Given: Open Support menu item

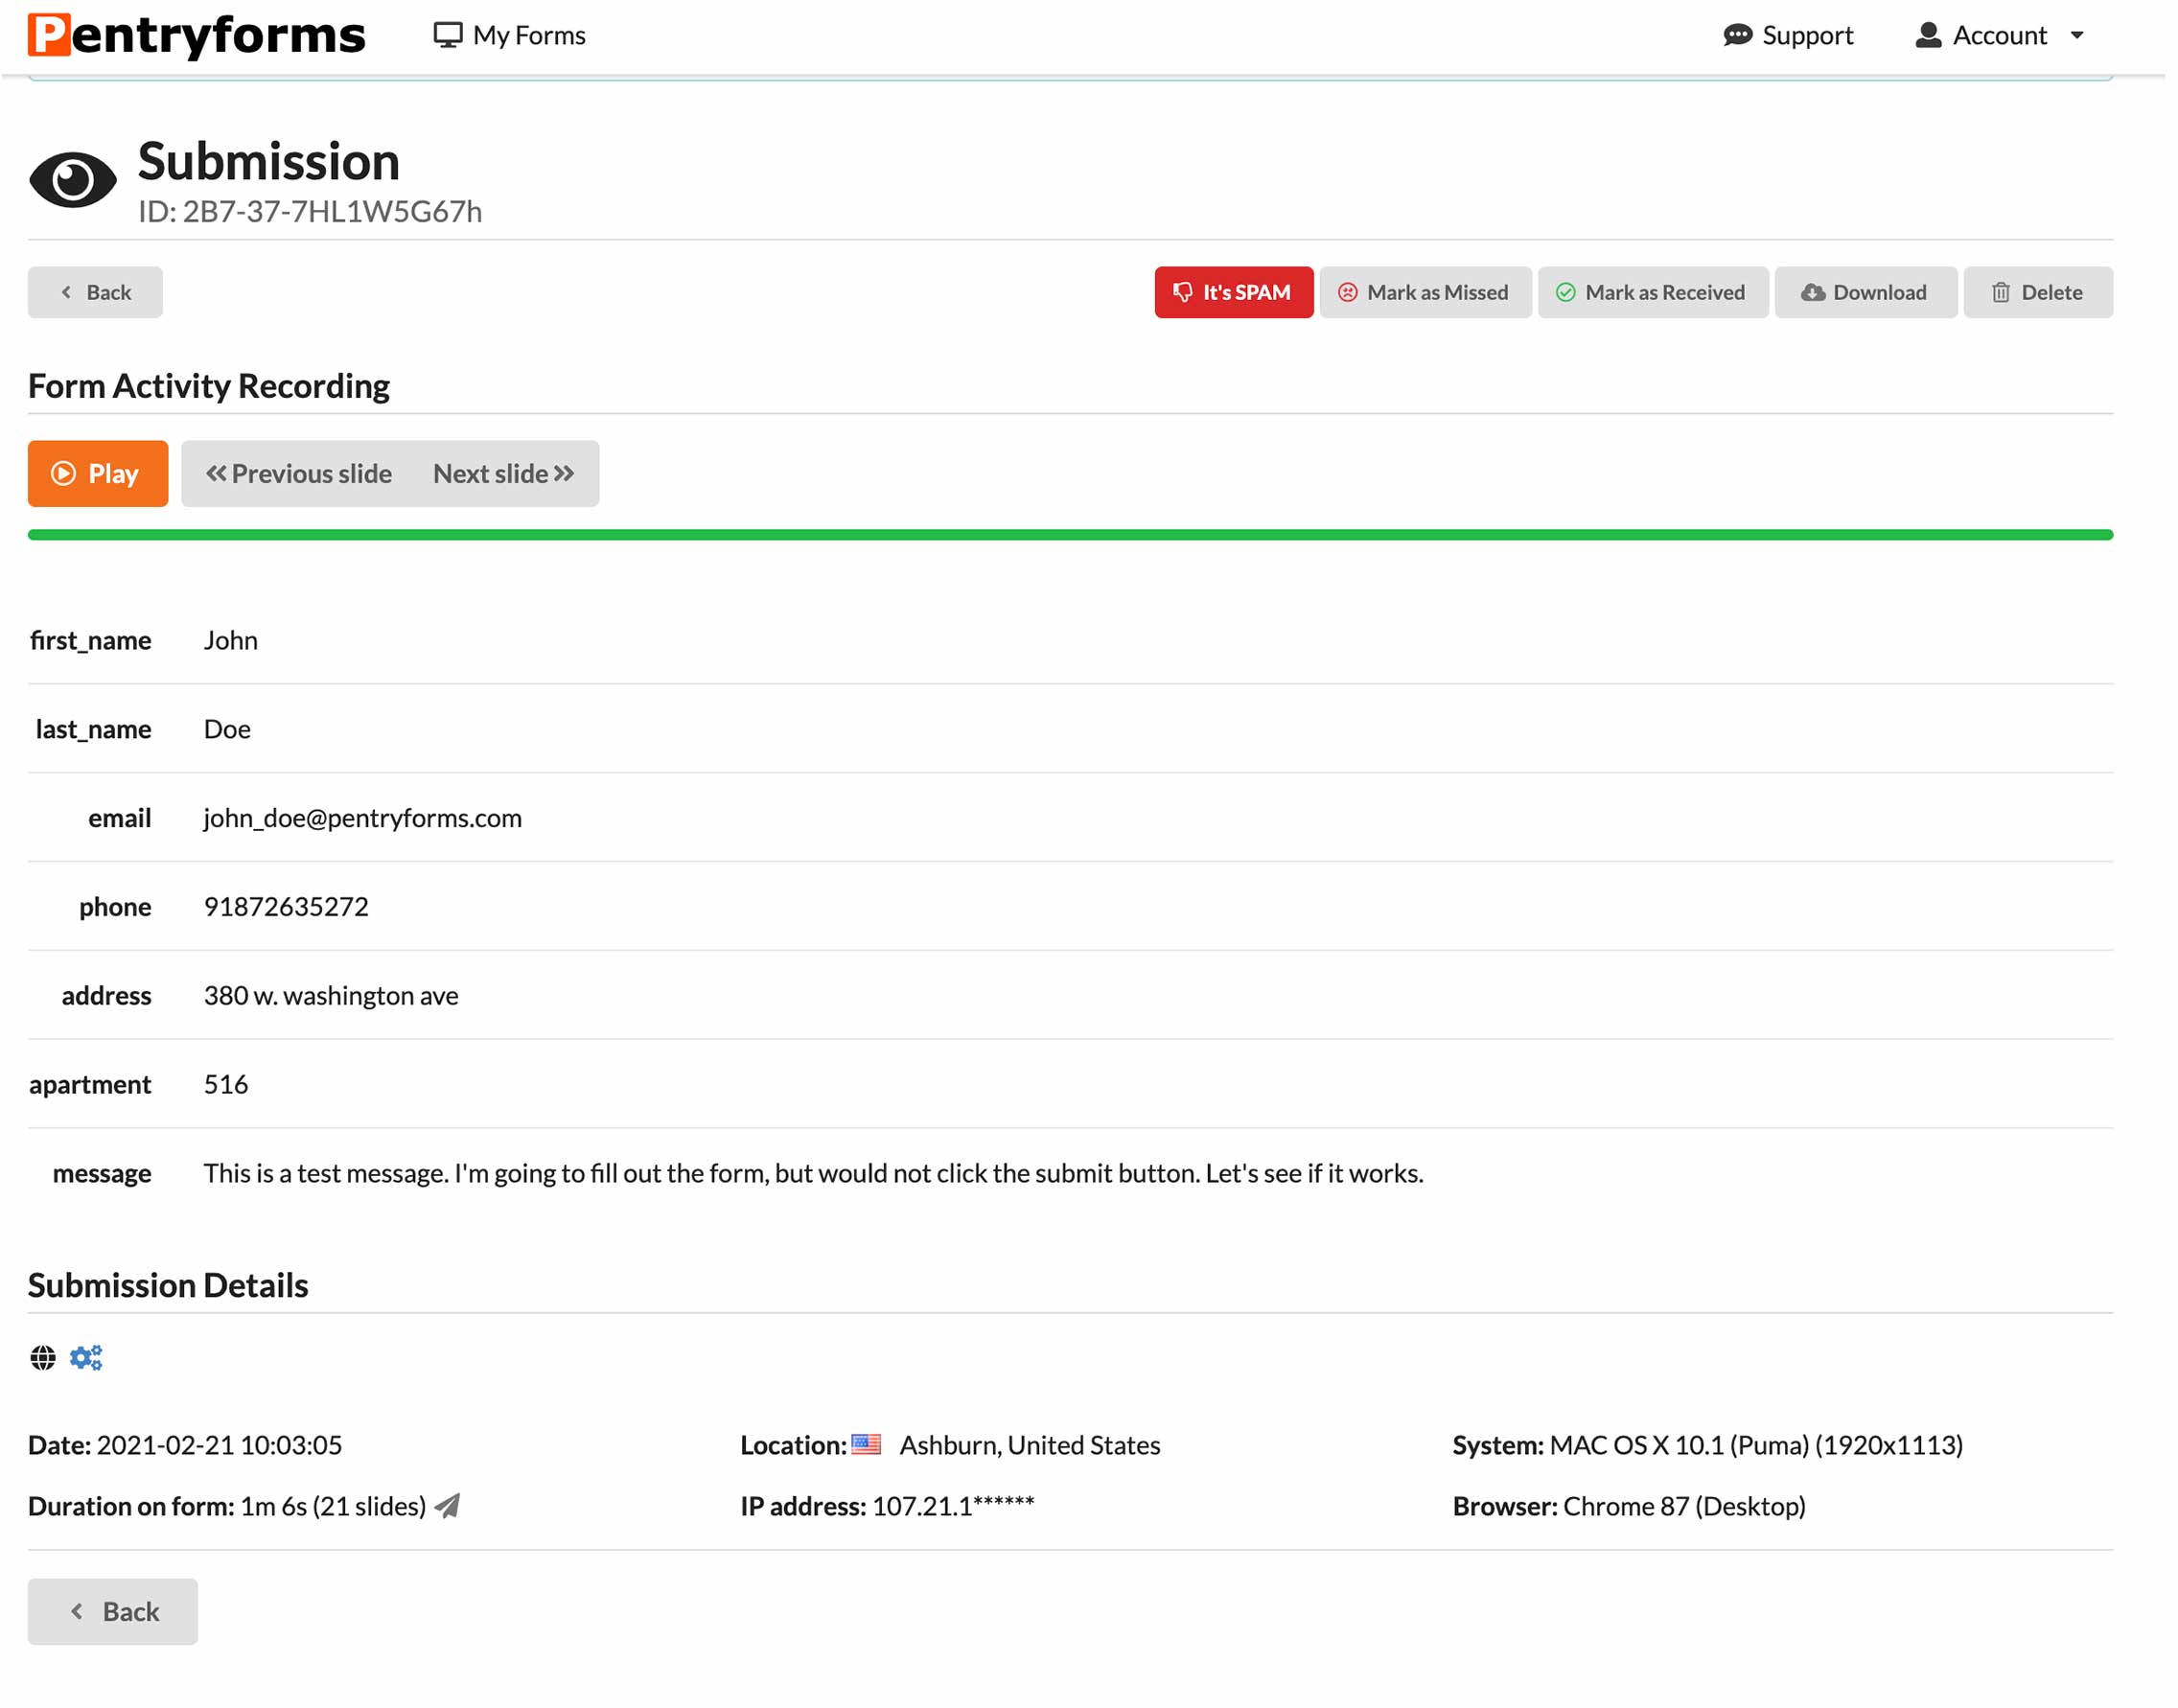Looking at the screenshot, I should tap(1807, 35).
